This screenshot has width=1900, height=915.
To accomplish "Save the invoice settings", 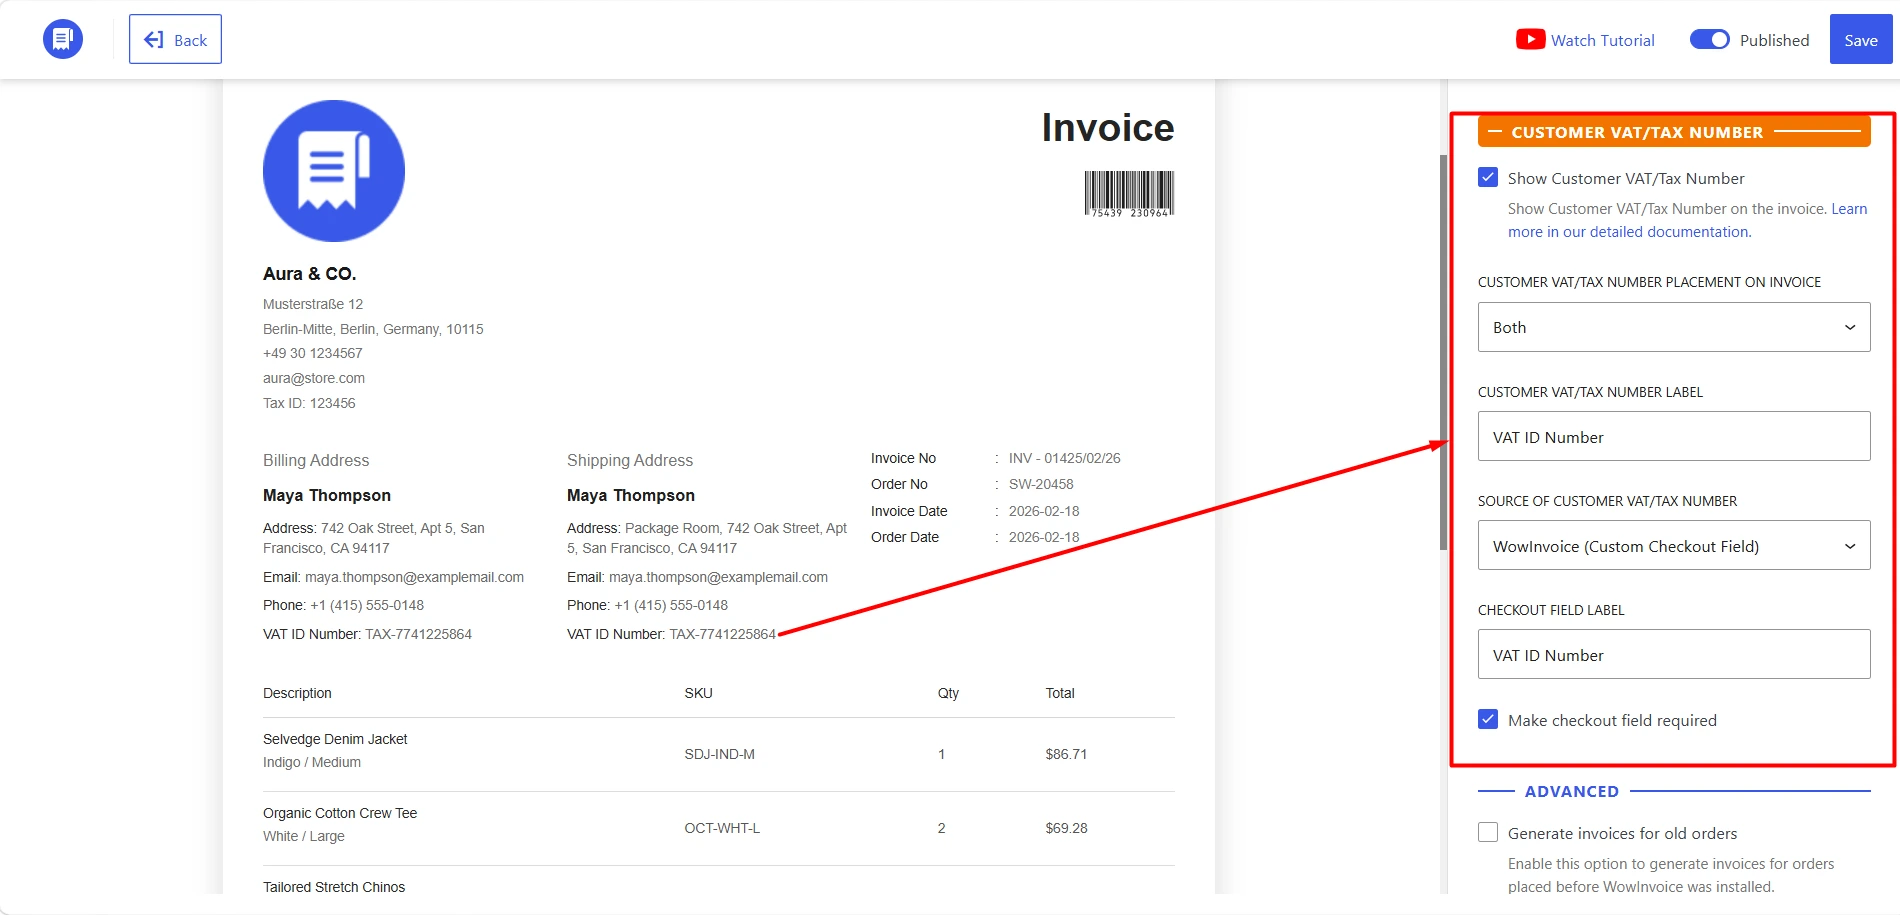I will click(x=1860, y=40).
